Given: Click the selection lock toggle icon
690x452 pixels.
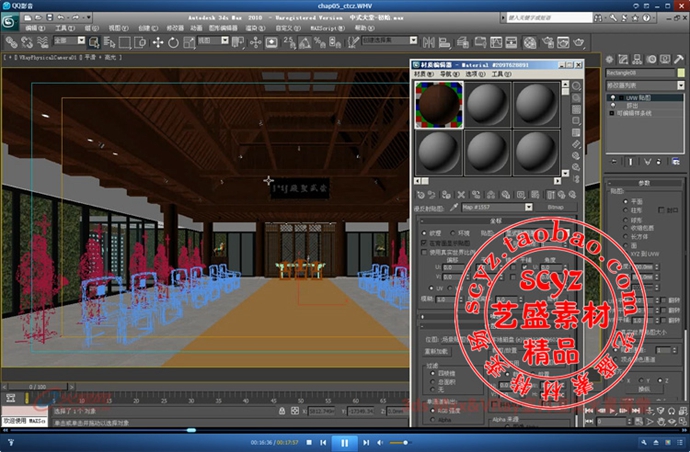Looking at the screenshot, I should pyautogui.click(x=282, y=411).
